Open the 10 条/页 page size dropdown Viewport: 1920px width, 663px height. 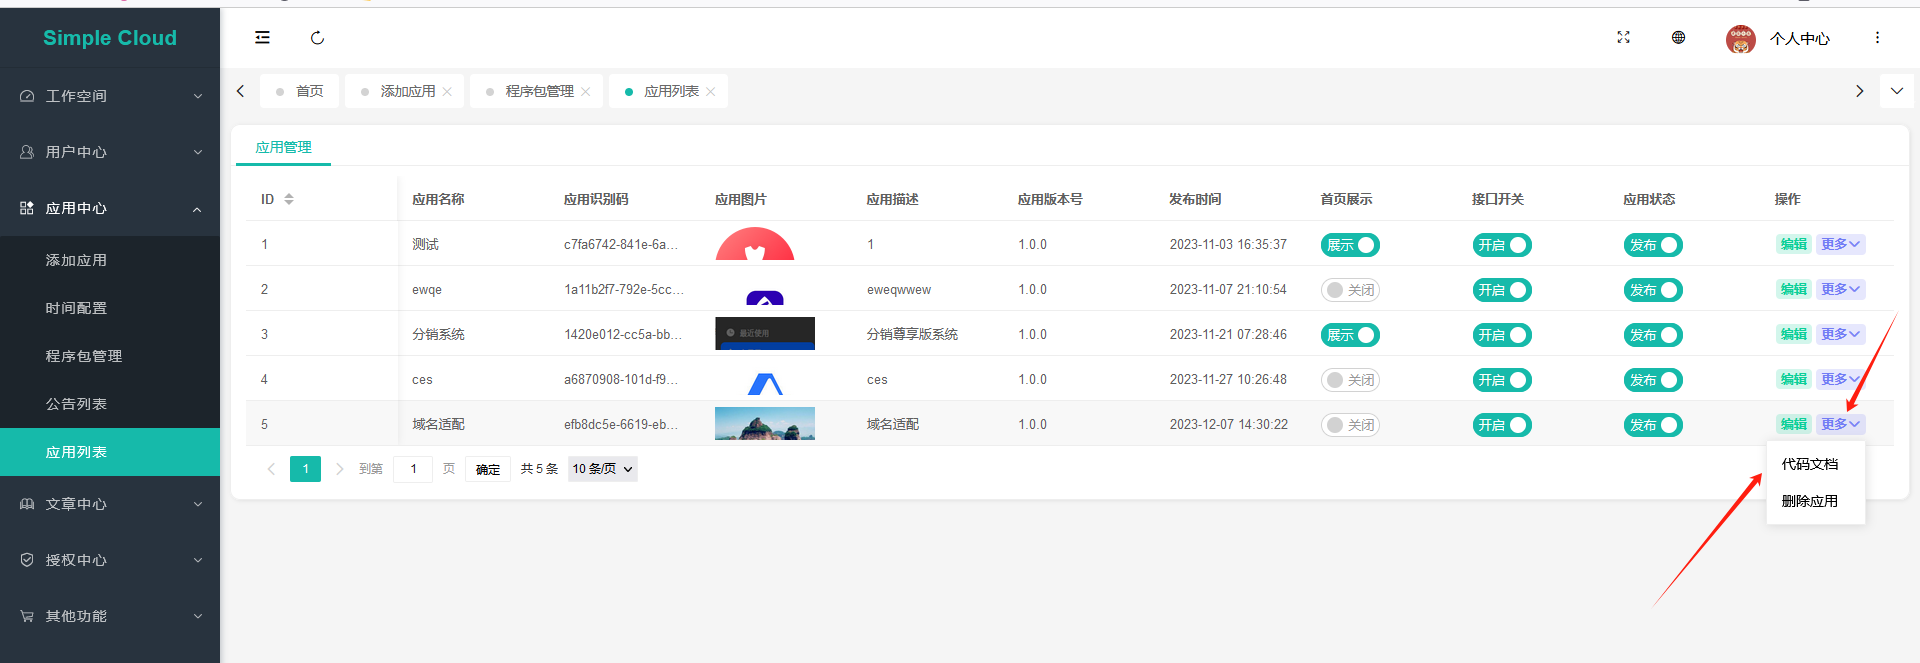tap(602, 469)
